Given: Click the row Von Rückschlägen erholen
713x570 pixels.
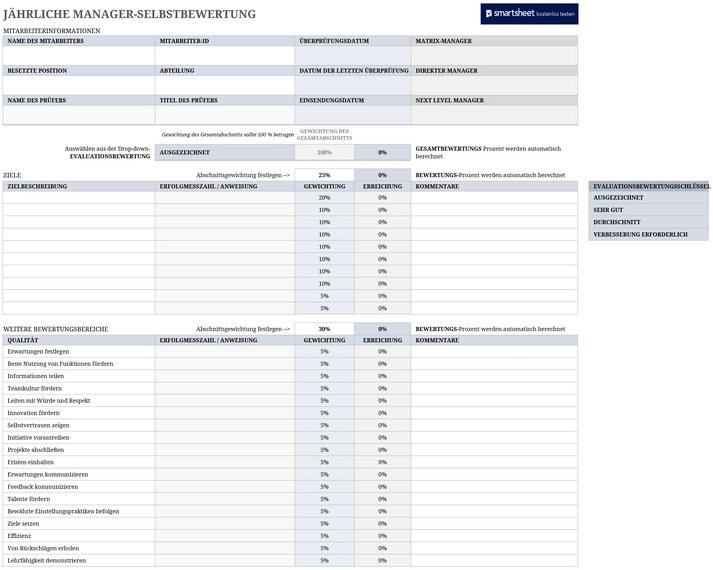Looking at the screenshot, I should tap(290, 548).
